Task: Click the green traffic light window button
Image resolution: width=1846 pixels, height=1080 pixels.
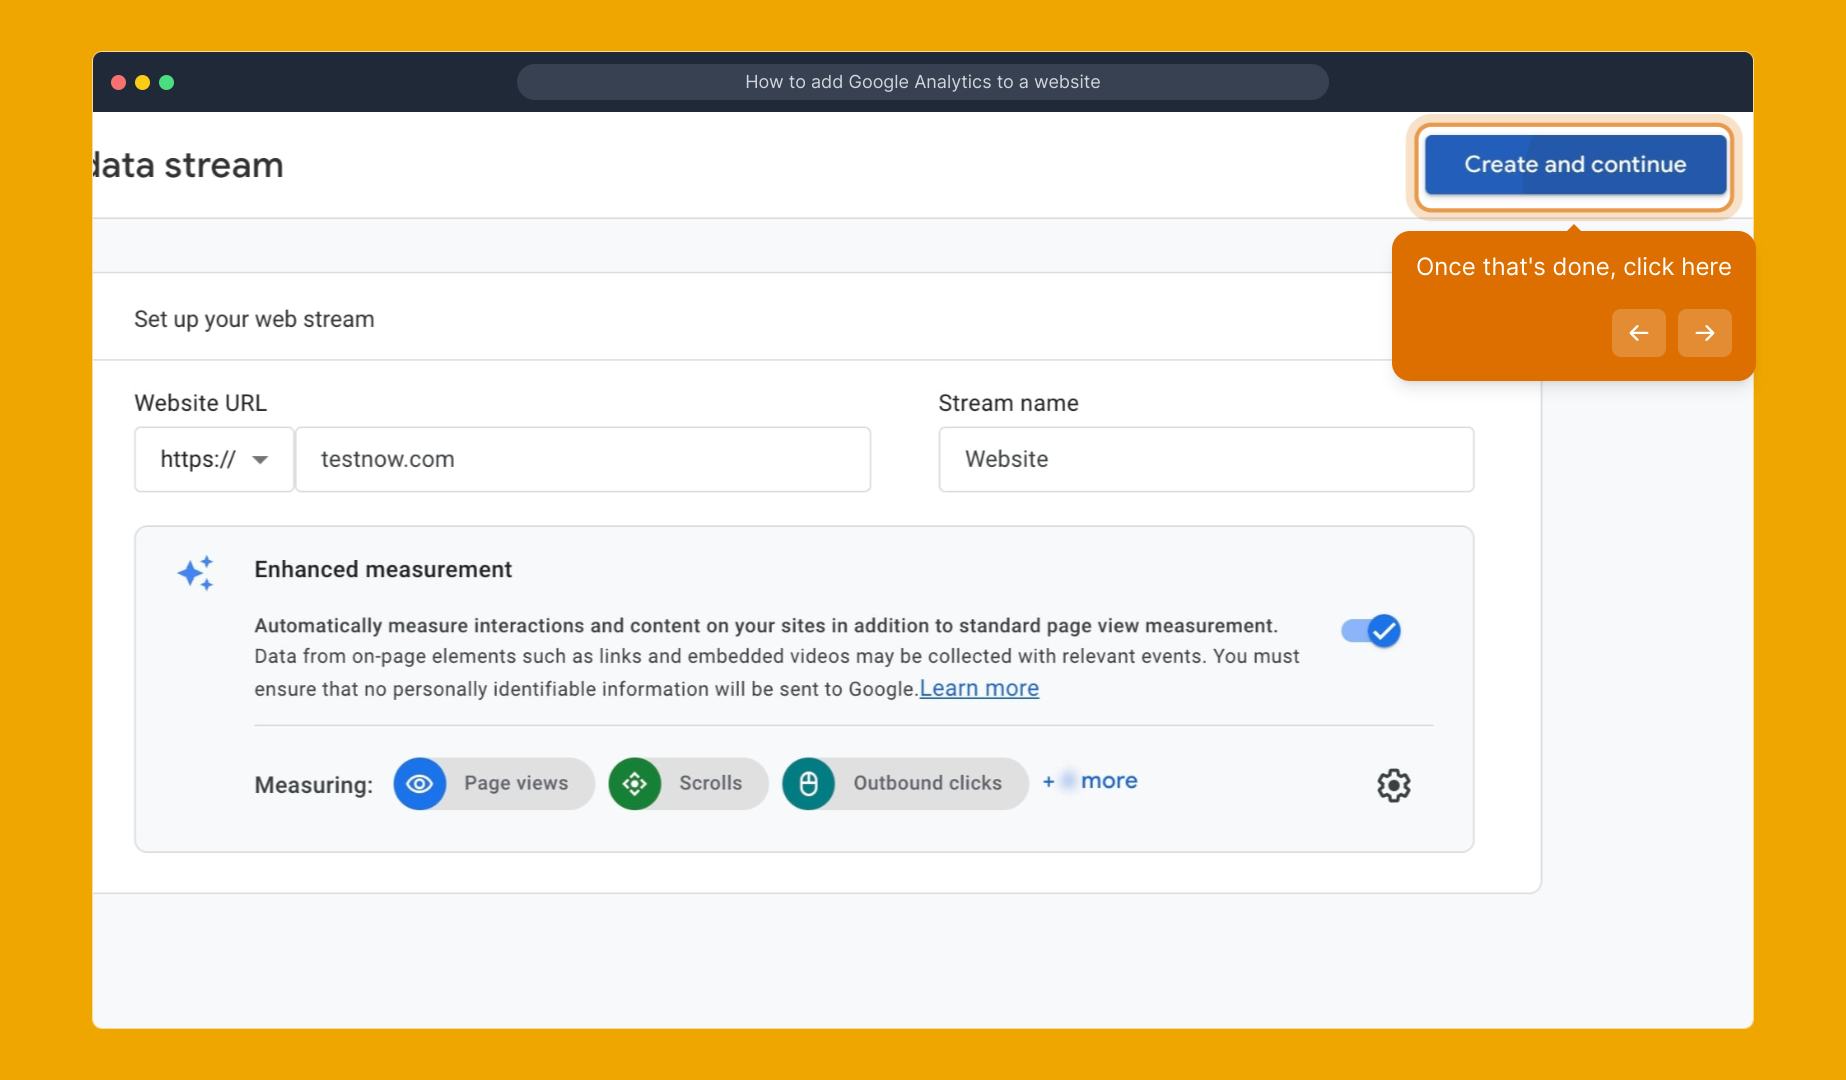Action: pyautogui.click(x=167, y=82)
